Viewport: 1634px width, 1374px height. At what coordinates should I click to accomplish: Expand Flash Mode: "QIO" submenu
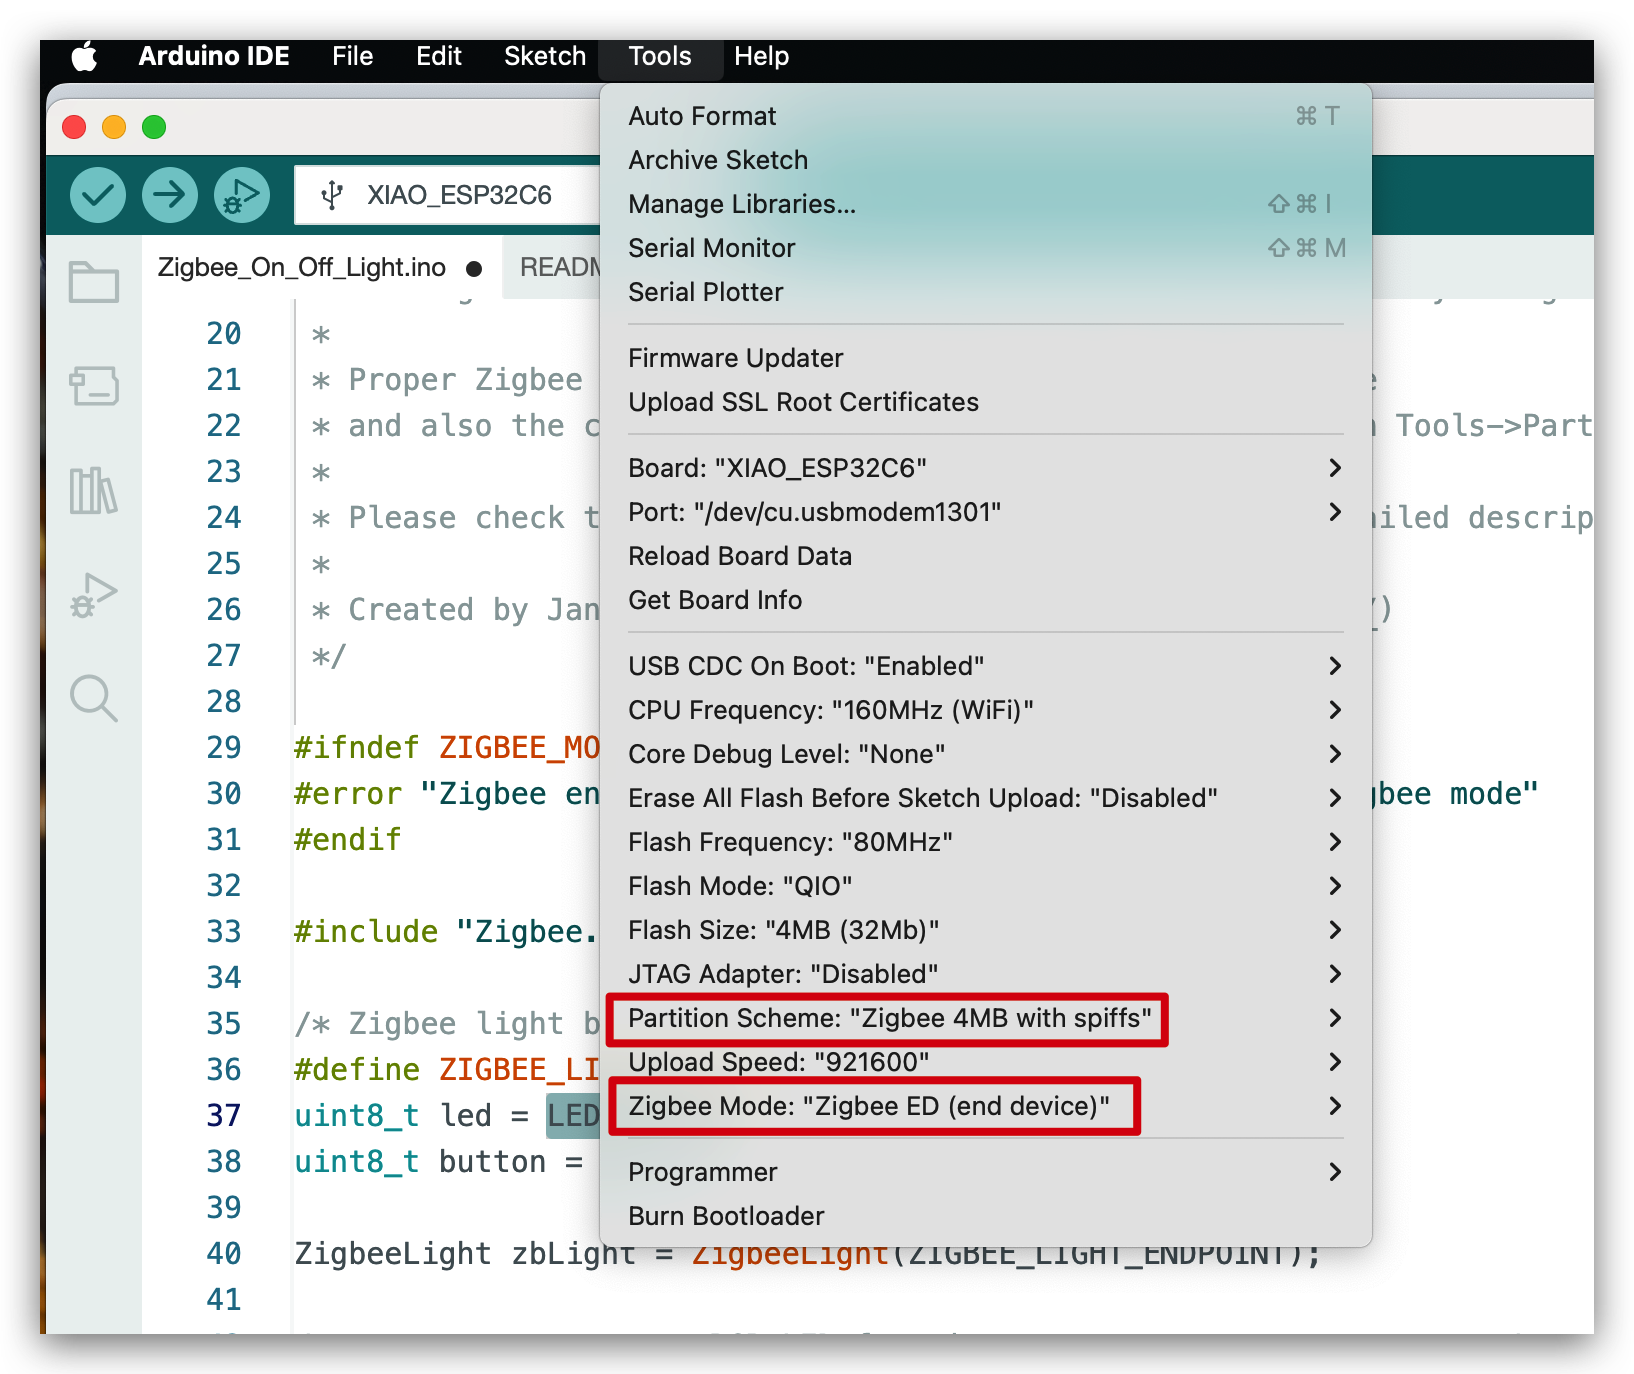tap(986, 886)
